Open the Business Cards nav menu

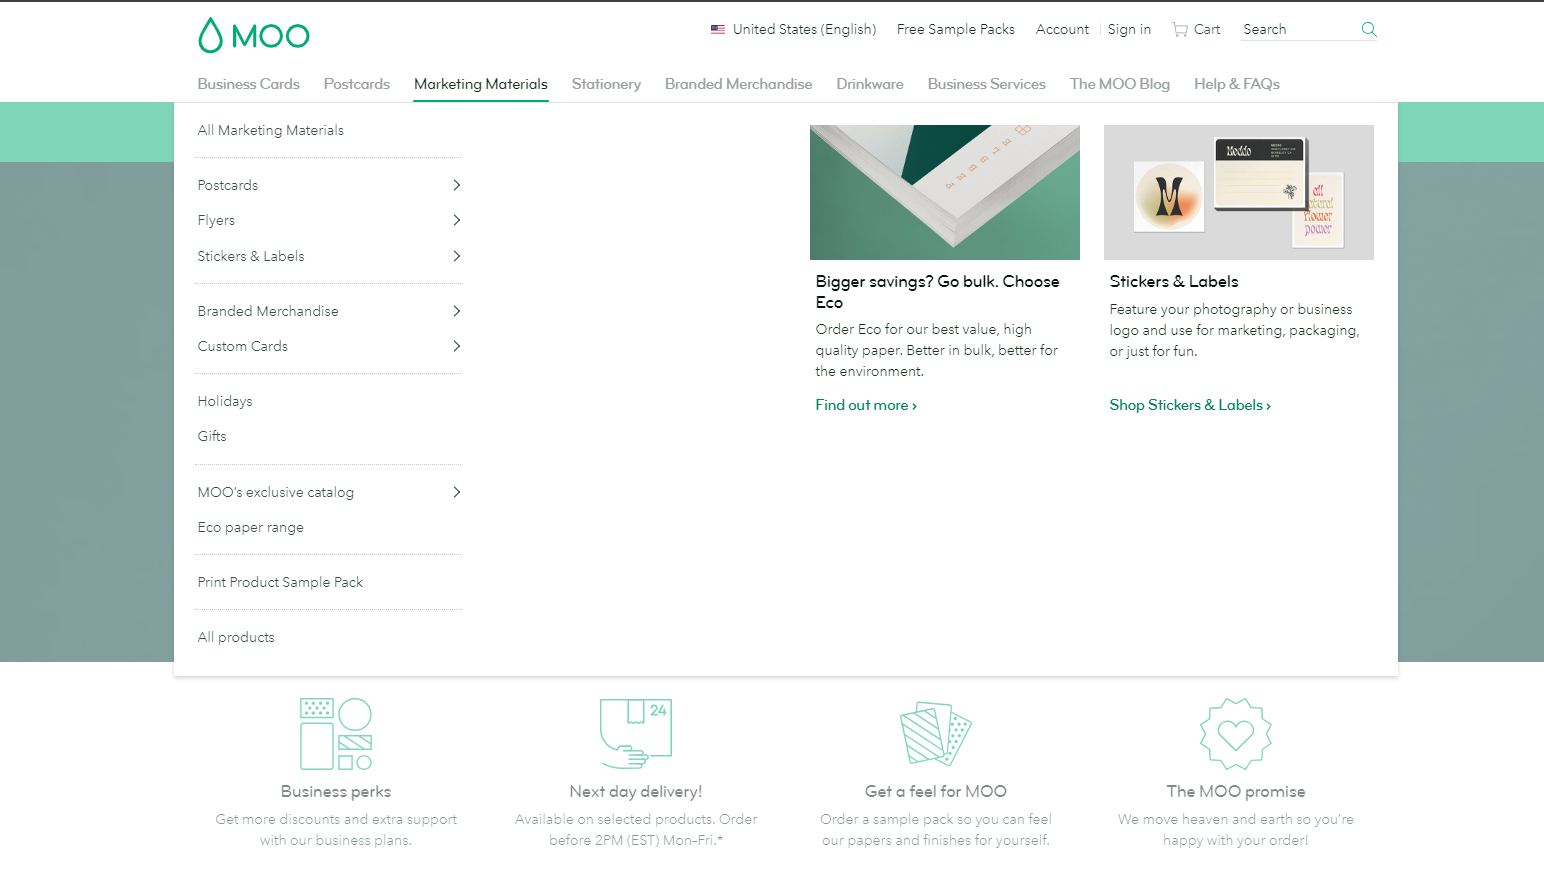(x=248, y=84)
